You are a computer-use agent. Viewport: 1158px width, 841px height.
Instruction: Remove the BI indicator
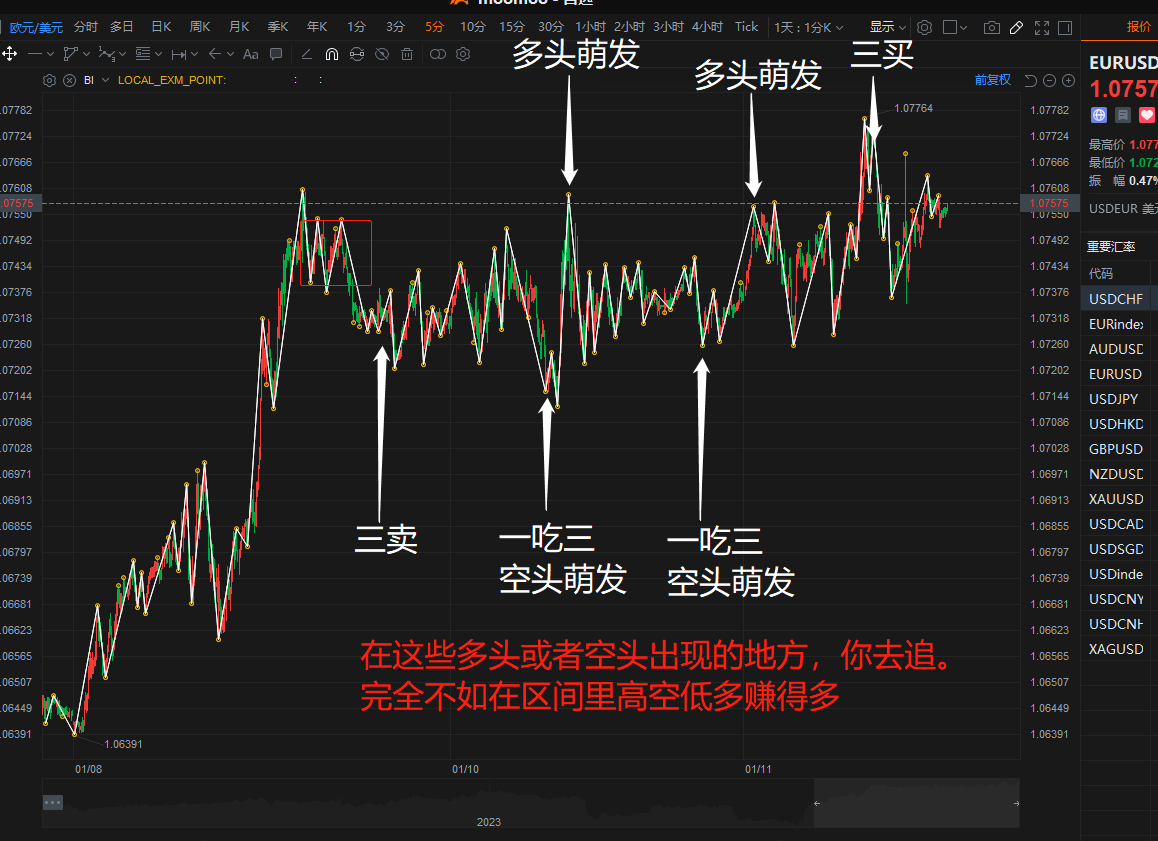[69, 80]
